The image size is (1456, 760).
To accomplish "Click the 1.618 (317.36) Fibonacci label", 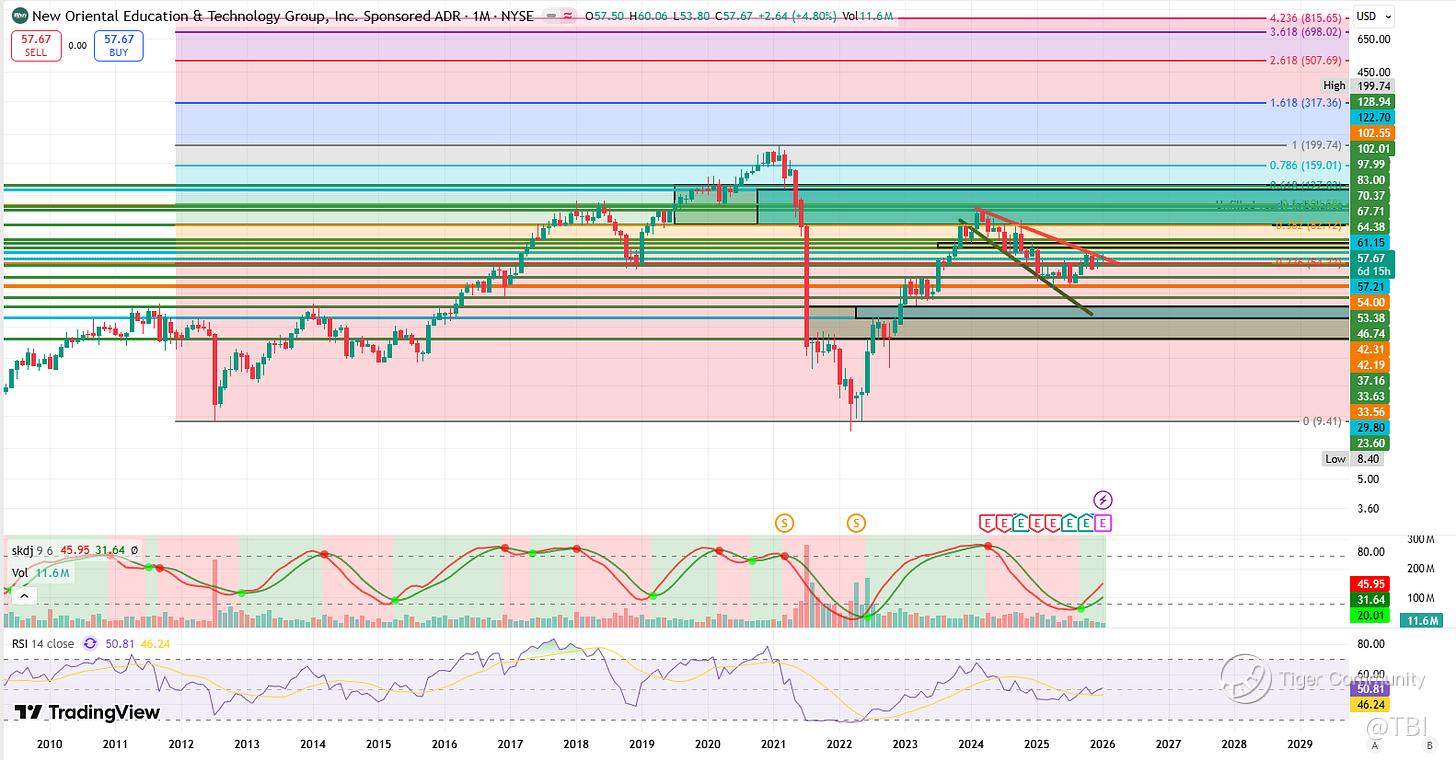I will 1305,102.
